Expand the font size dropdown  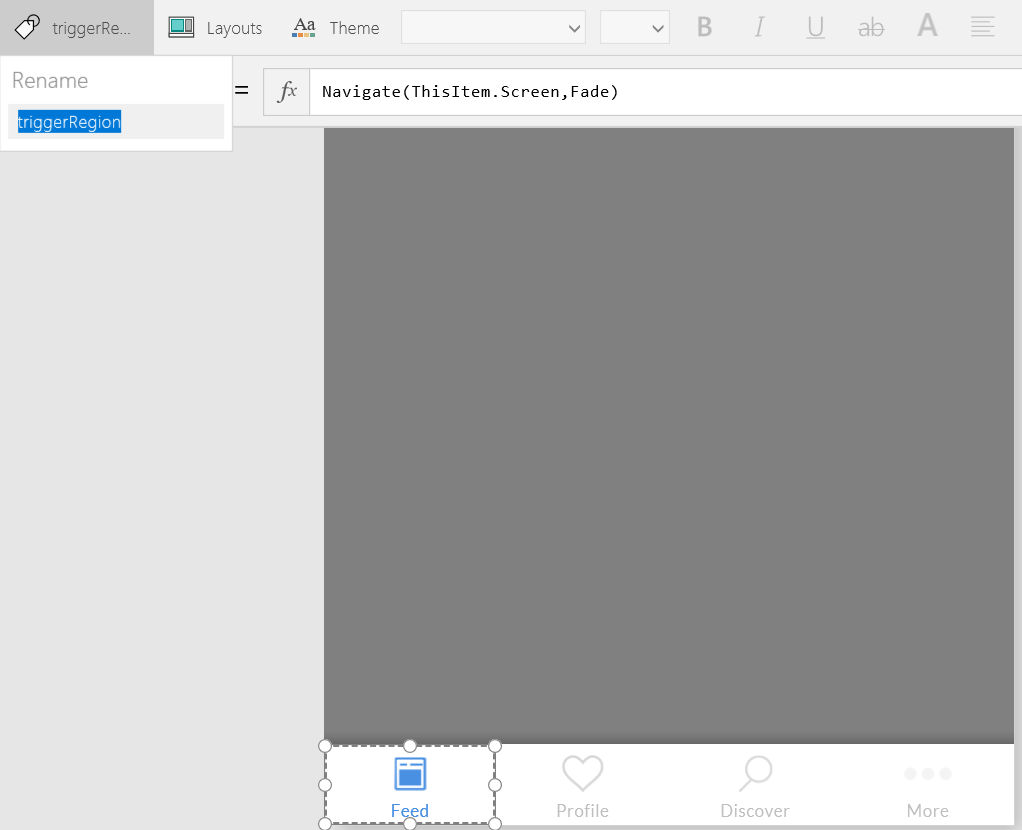tap(635, 28)
